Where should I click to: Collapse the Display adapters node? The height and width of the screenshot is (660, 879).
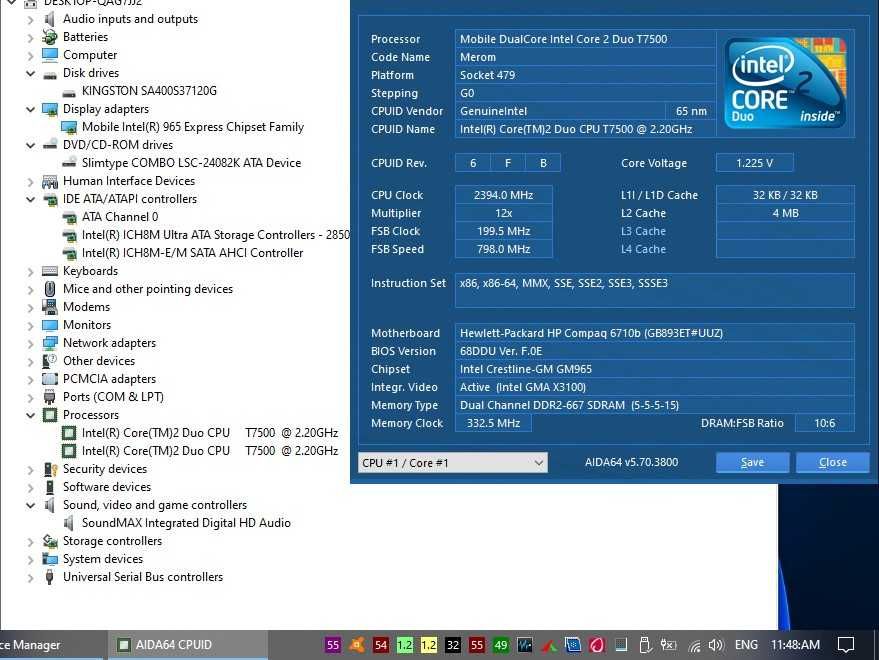30,109
